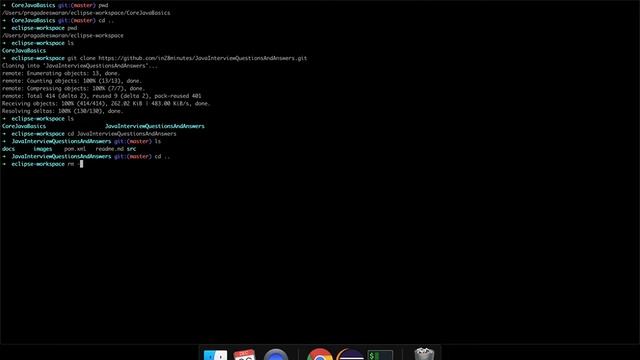Click 'cd JavaInterviewQuestionsAndAnswers' command text
This screenshot has width=640, height=360.
122,134
